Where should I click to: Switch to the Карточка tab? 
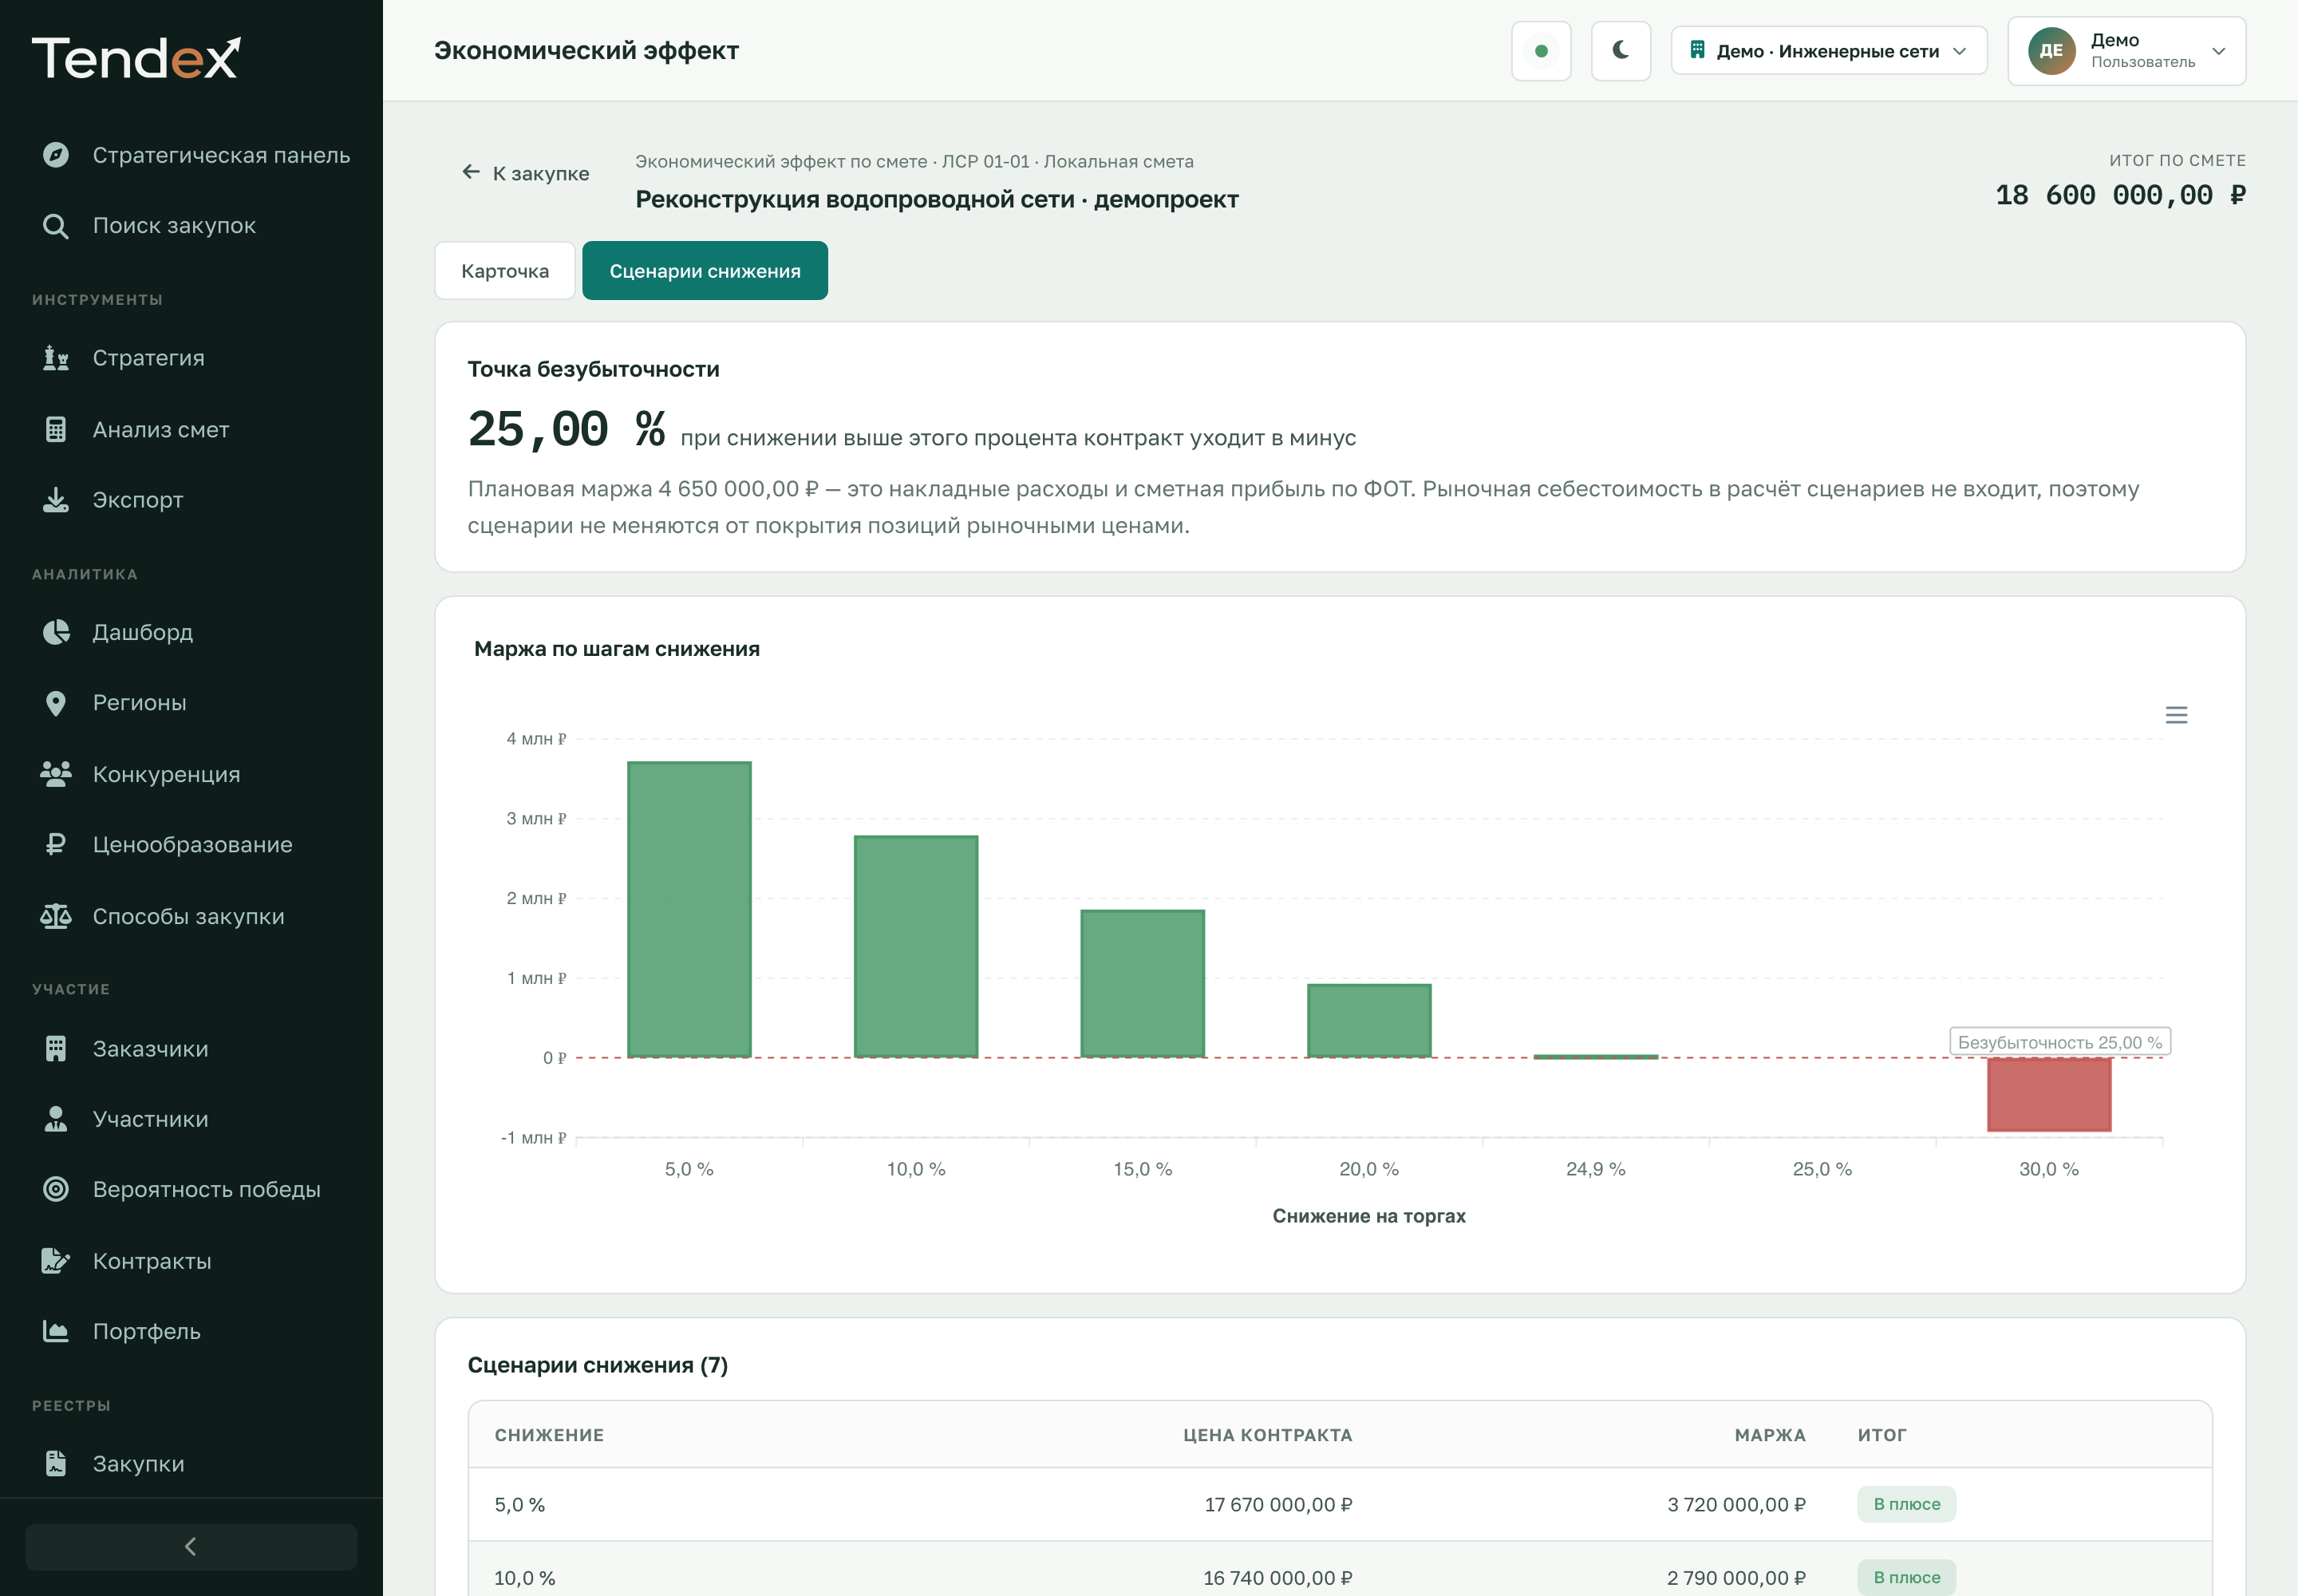click(505, 271)
